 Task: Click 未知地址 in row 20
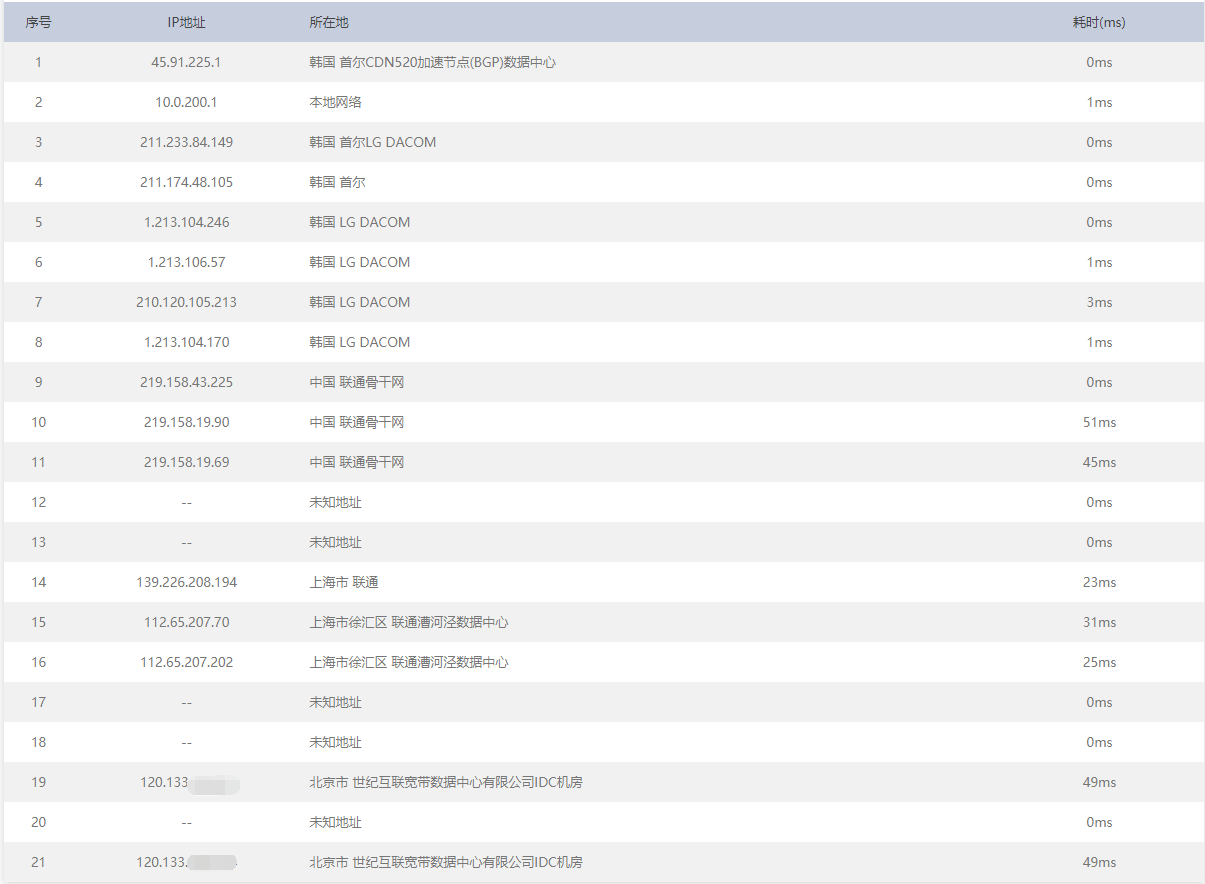click(336, 822)
